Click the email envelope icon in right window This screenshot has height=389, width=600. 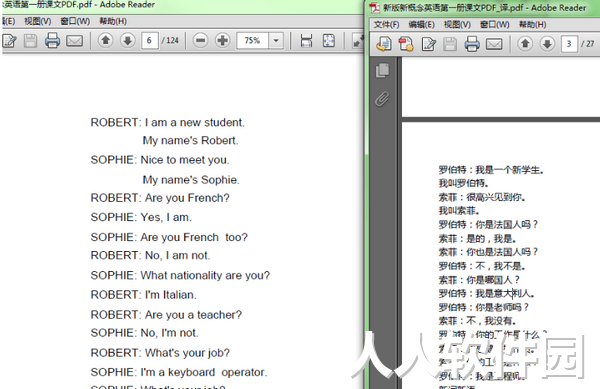(494, 44)
